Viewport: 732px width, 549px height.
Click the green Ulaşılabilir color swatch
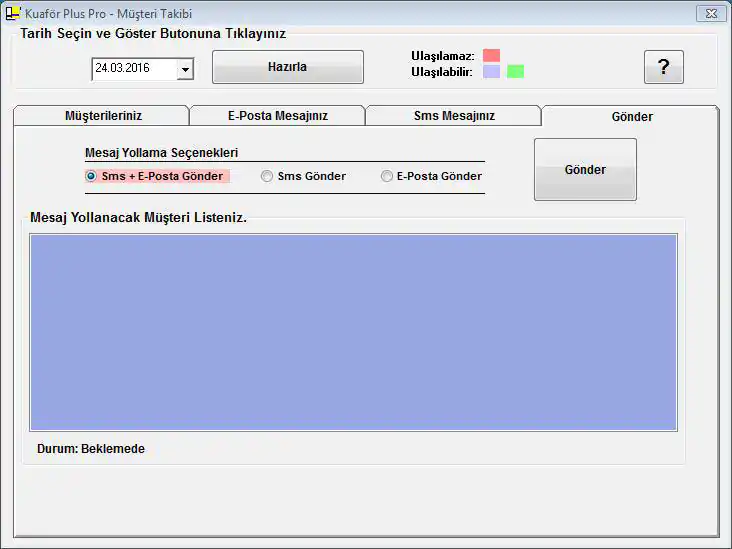(515, 72)
